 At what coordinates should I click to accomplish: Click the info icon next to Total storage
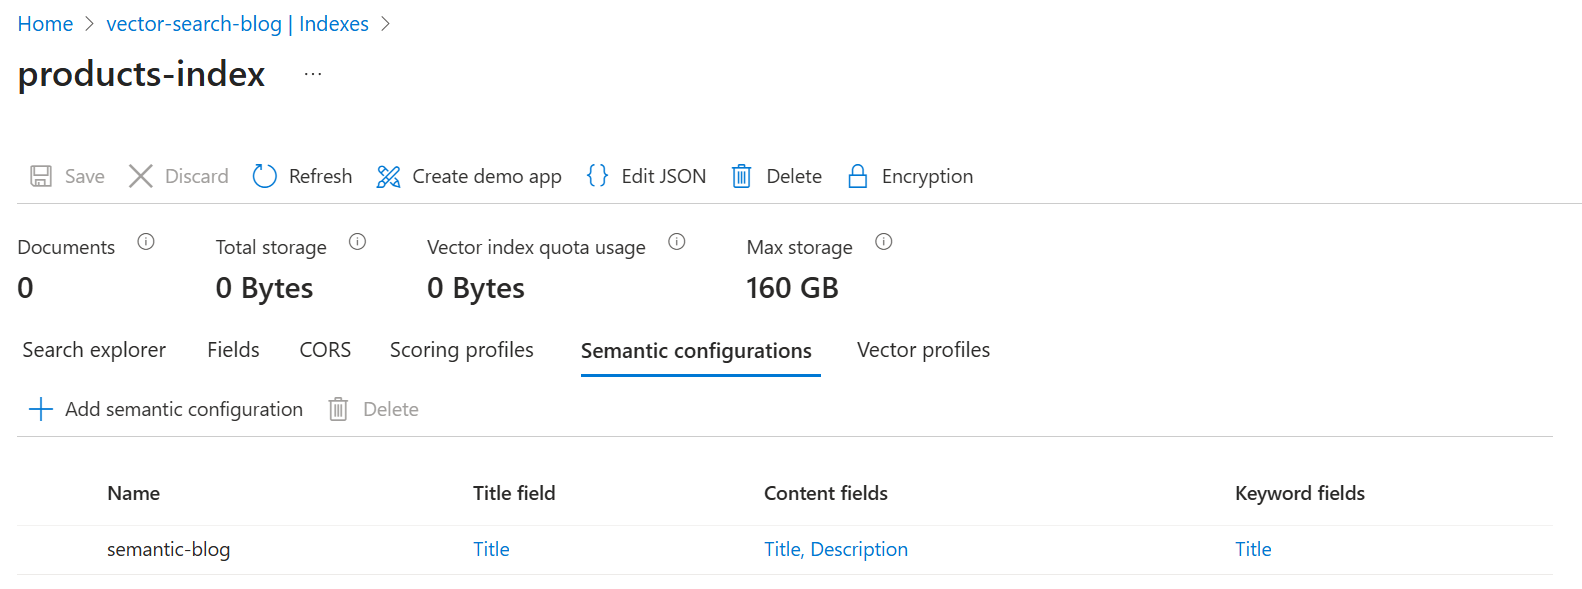point(357,241)
